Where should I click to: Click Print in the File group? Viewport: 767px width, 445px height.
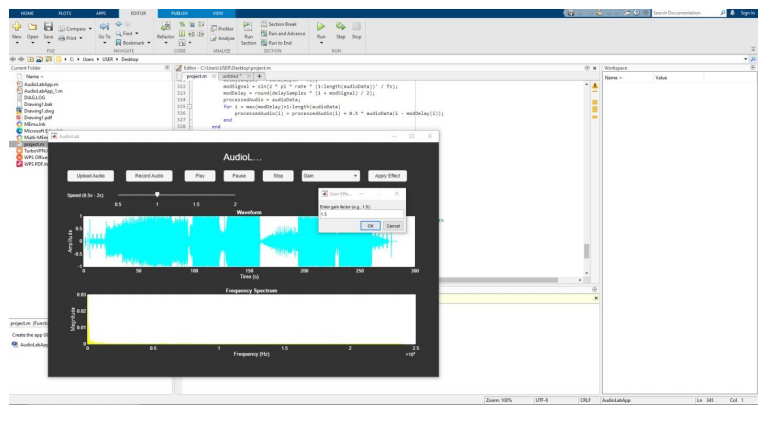(x=71, y=38)
